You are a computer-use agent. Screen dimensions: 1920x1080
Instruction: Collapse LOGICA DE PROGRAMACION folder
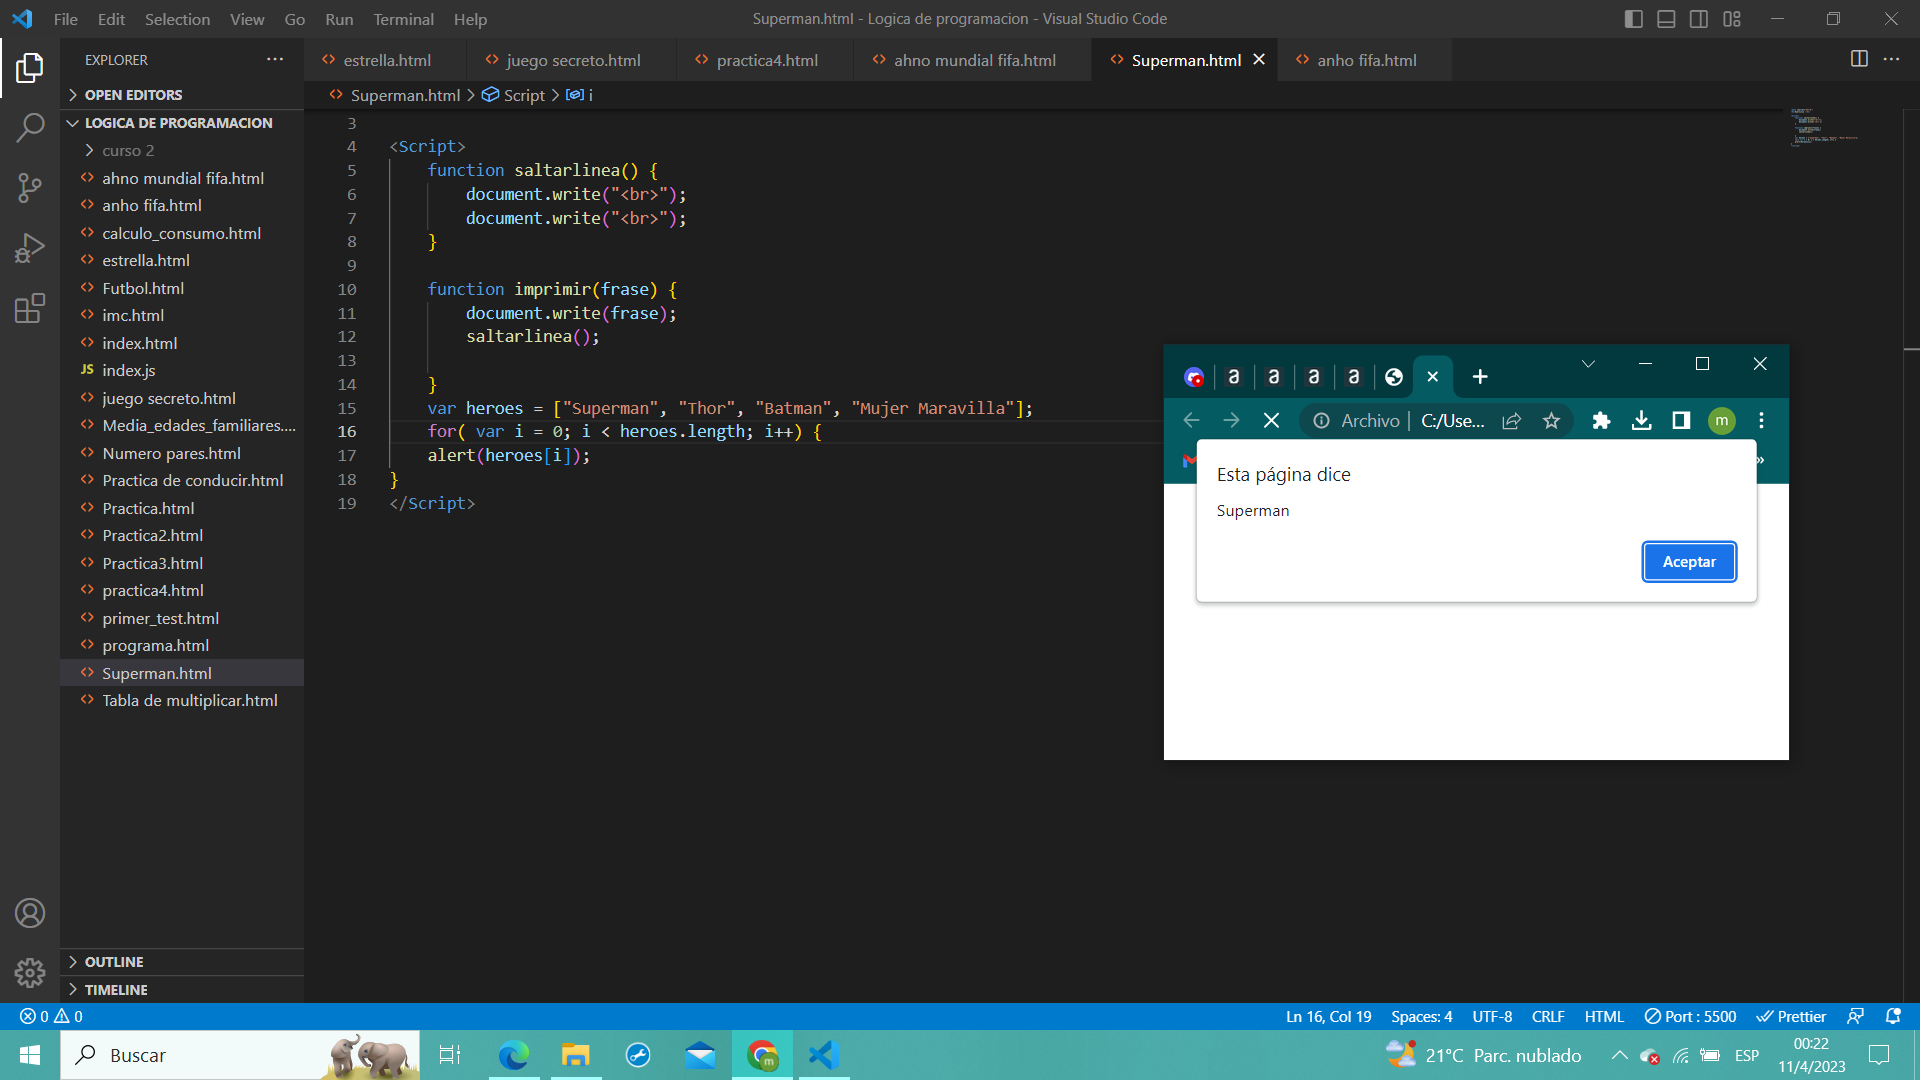178,123
